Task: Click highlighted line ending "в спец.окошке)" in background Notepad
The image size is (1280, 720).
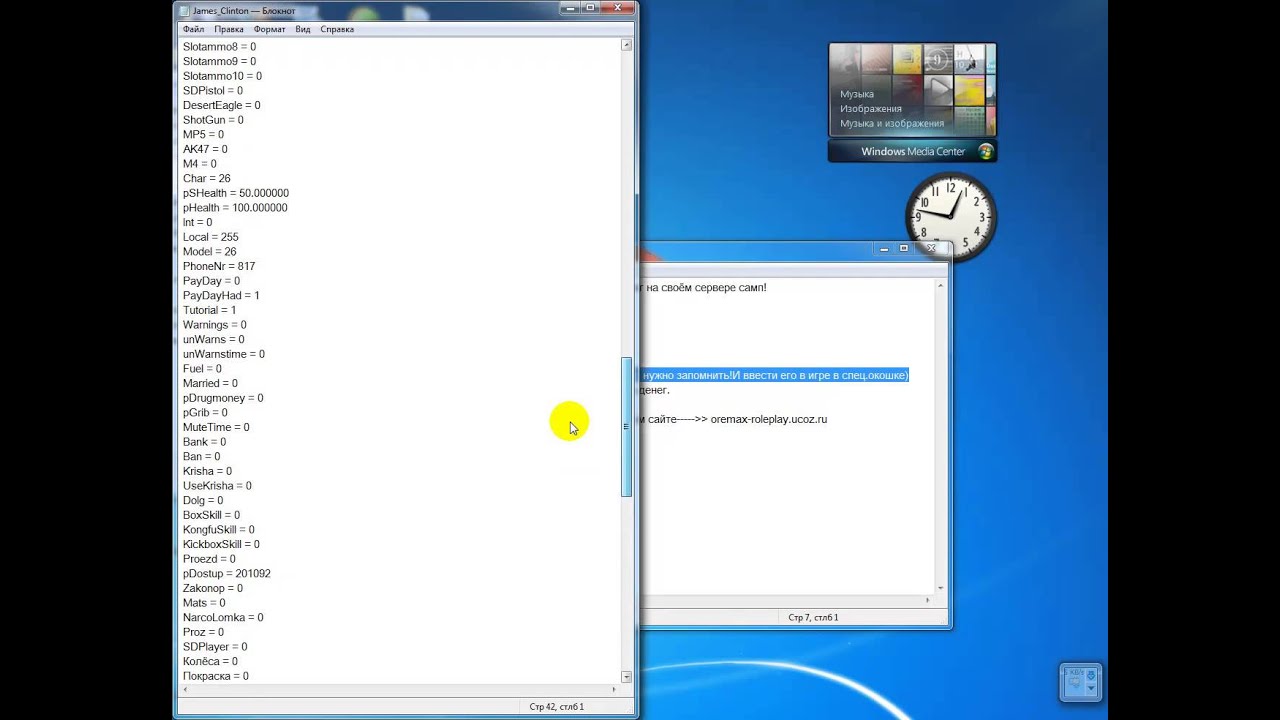Action: coord(774,375)
